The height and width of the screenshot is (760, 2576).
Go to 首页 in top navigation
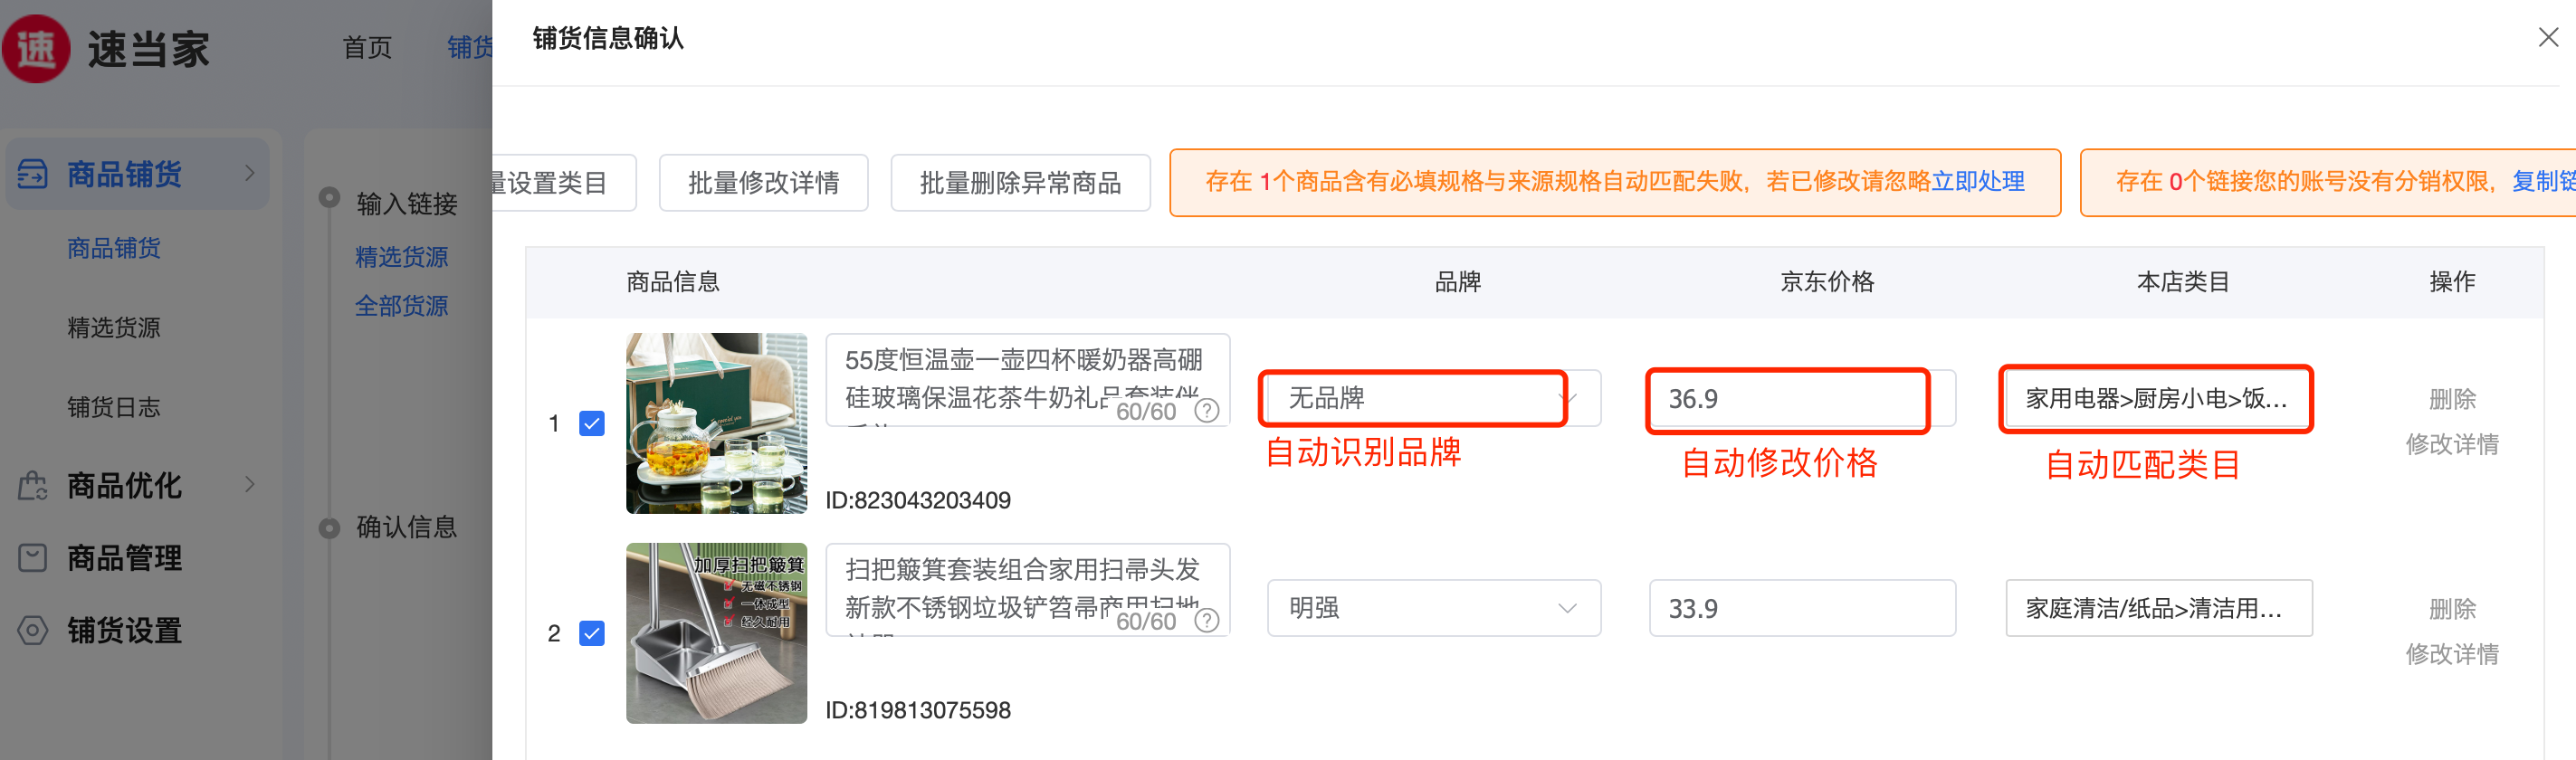pyautogui.click(x=367, y=47)
